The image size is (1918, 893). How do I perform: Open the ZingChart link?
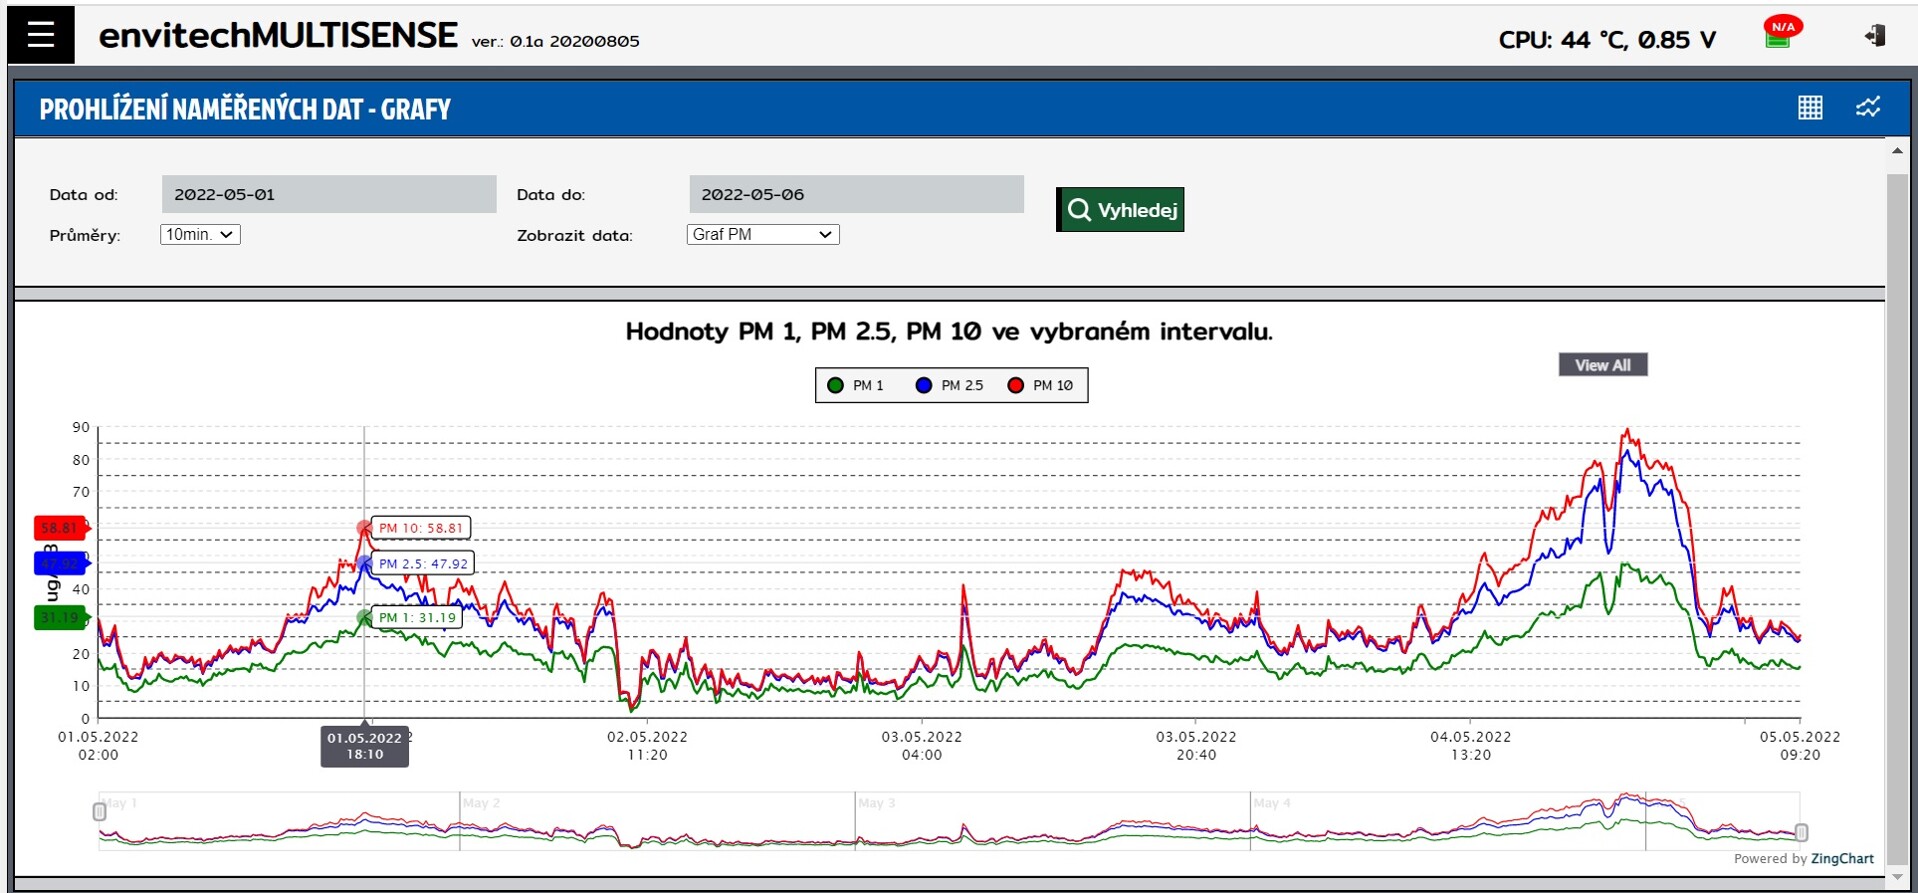click(1842, 859)
